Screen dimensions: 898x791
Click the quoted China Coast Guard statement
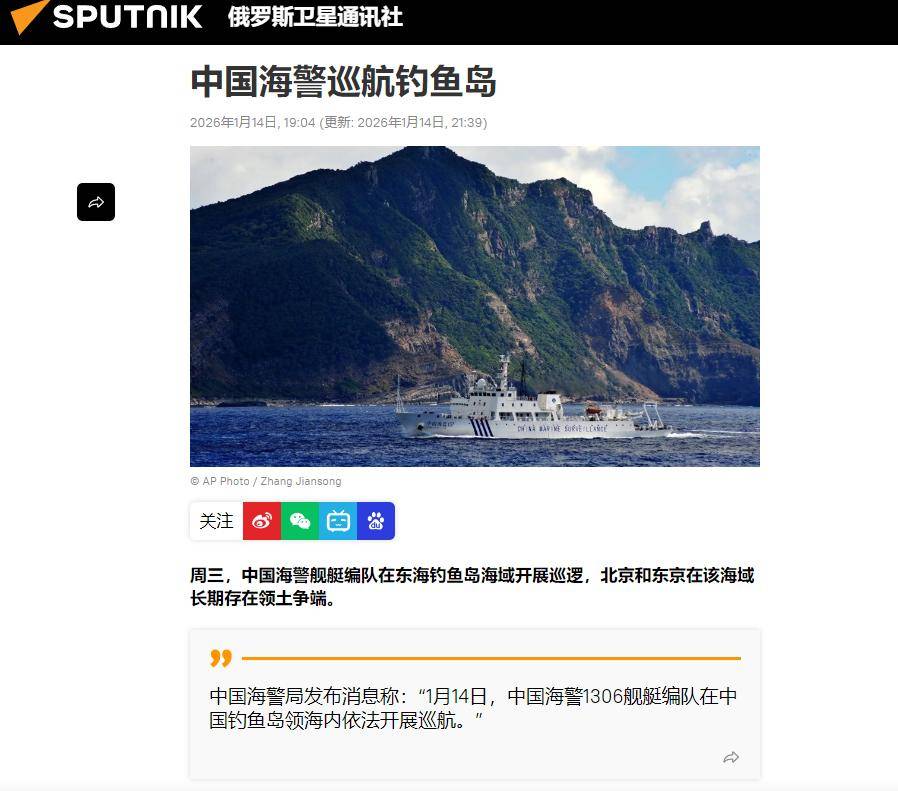(473, 708)
